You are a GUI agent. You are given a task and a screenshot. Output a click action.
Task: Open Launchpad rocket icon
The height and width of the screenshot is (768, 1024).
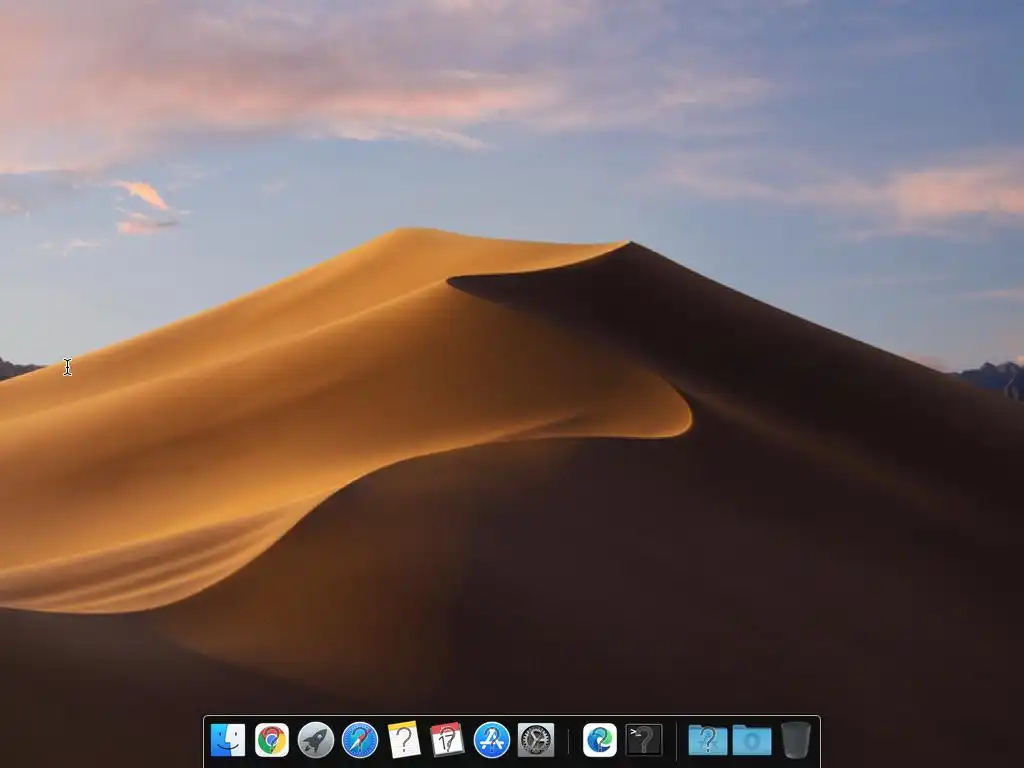coord(315,740)
